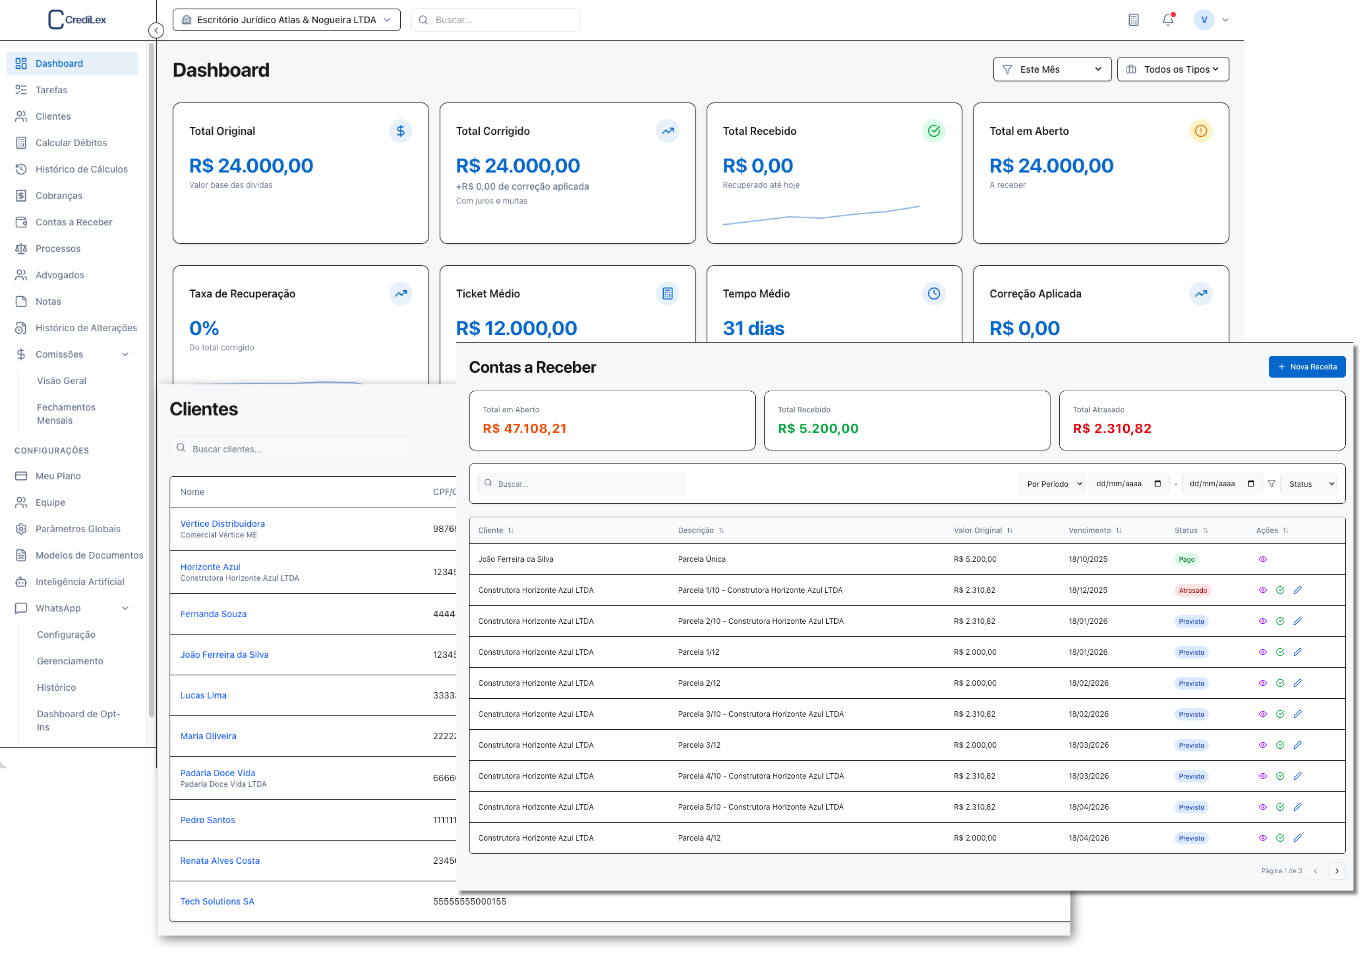
Task: Click the Buscar clientes search field
Action: [x=290, y=447]
